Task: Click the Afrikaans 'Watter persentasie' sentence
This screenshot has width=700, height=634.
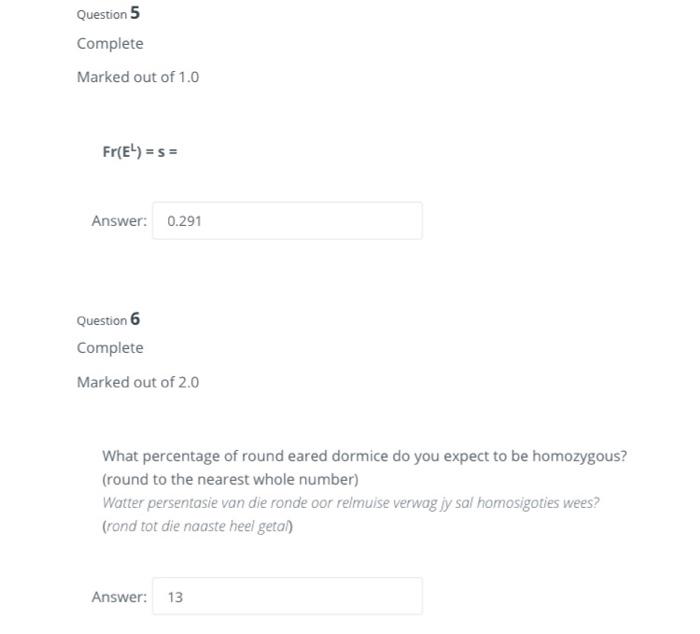Action: pyautogui.click(x=350, y=503)
